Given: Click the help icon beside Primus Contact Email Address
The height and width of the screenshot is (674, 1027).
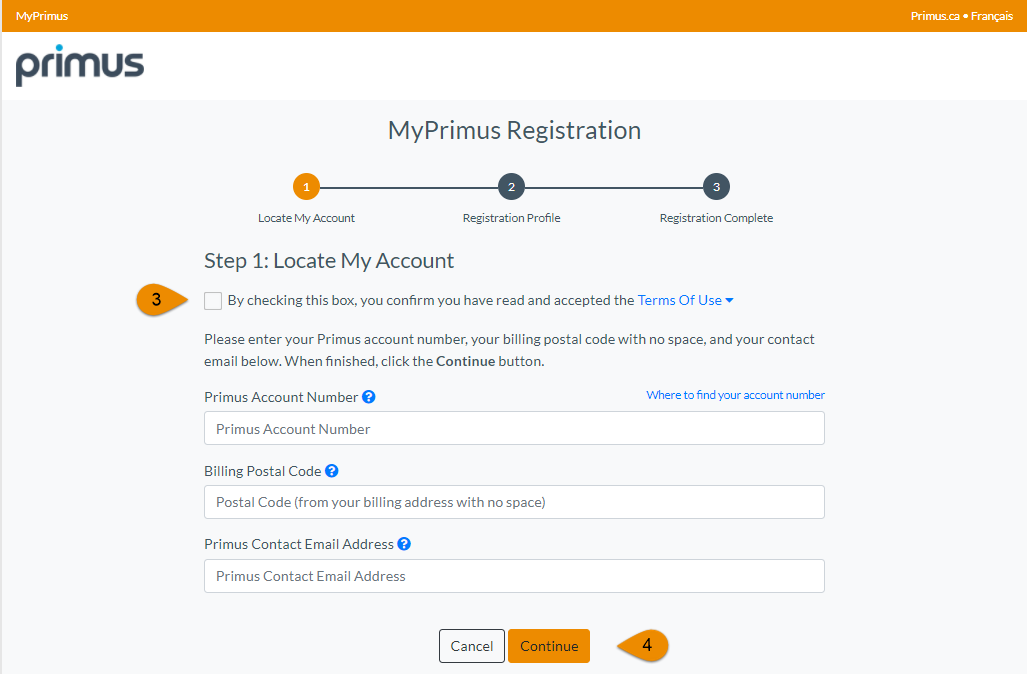Looking at the screenshot, I should (403, 545).
